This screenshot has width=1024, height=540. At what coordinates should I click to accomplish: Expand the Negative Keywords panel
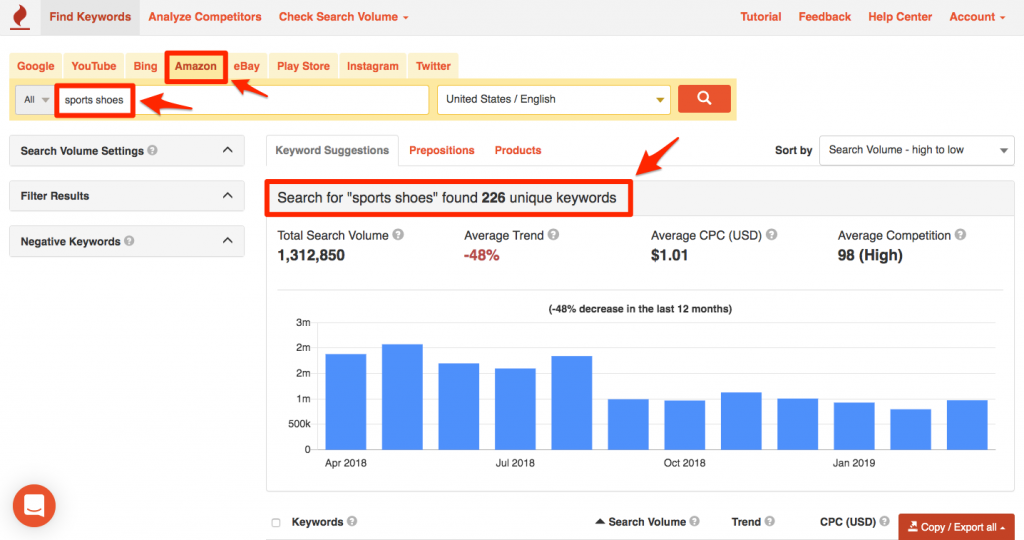pos(127,241)
